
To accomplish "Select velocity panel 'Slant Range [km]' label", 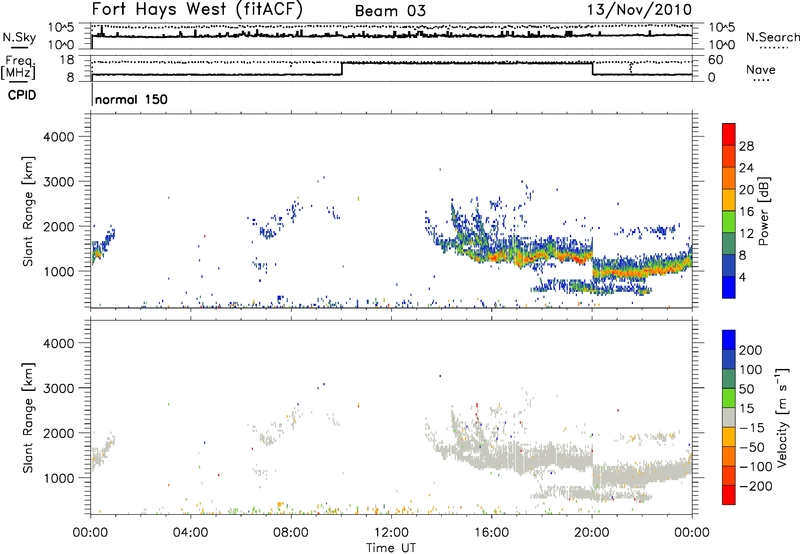I will [28, 417].
